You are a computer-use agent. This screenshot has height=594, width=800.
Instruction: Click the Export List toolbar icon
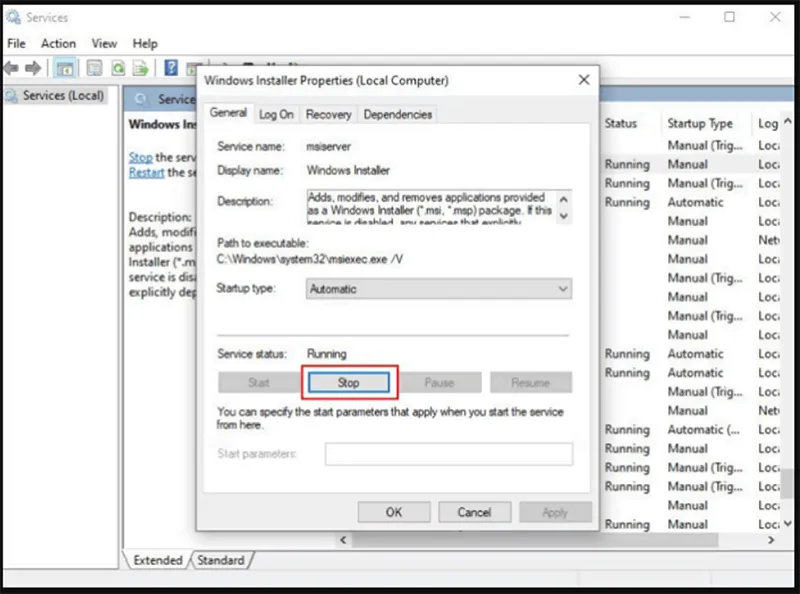pyautogui.click(x=140, y=68)
